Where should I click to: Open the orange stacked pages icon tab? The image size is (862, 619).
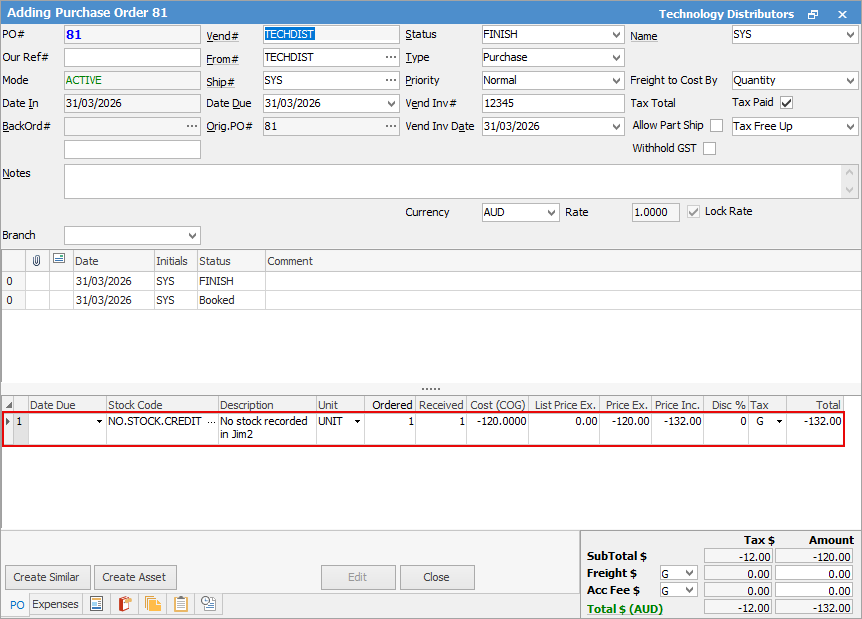click(x=153, y=604)
